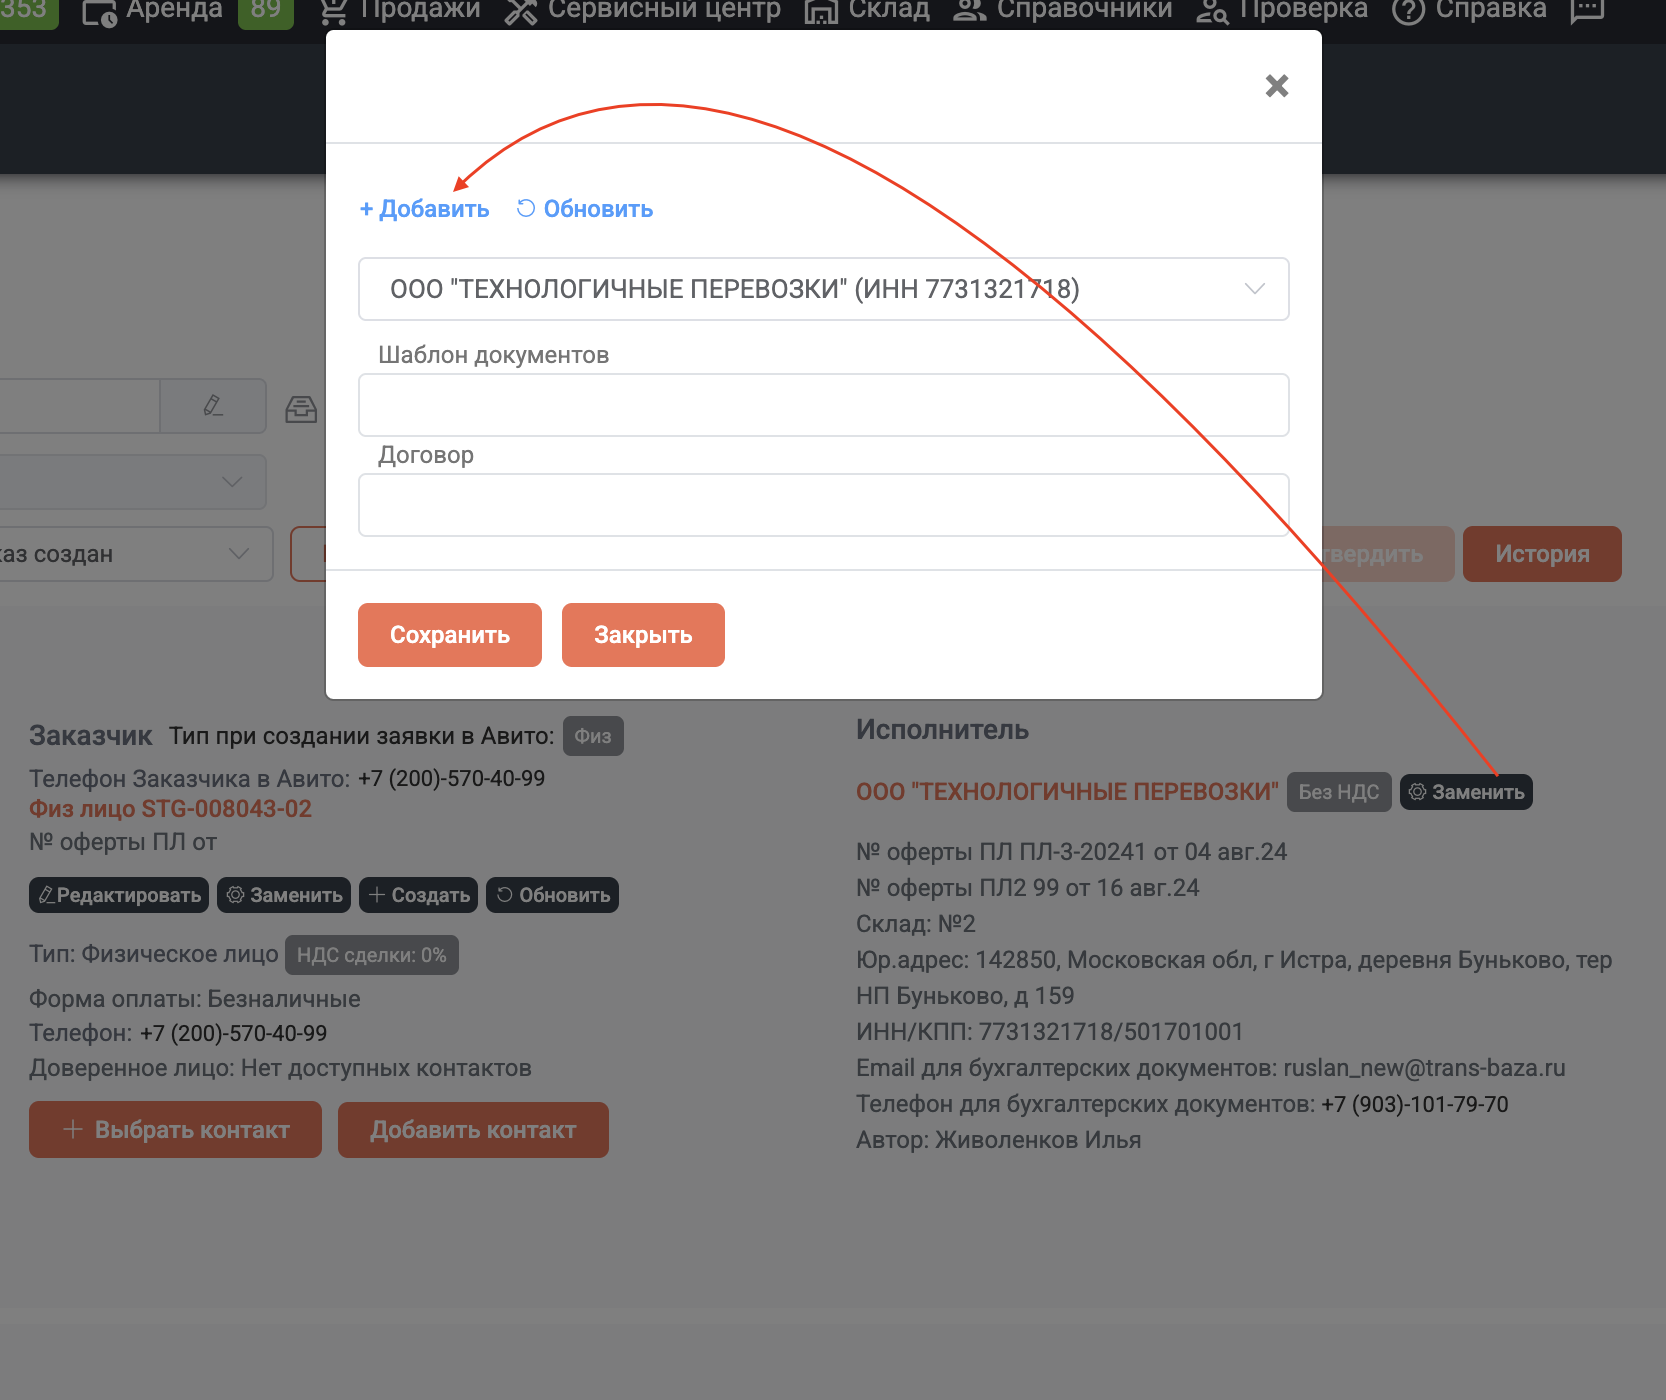Click the Справка question mark icon
The width and height of the screenshot is (1666, 1400).
tap(1408, 11)
